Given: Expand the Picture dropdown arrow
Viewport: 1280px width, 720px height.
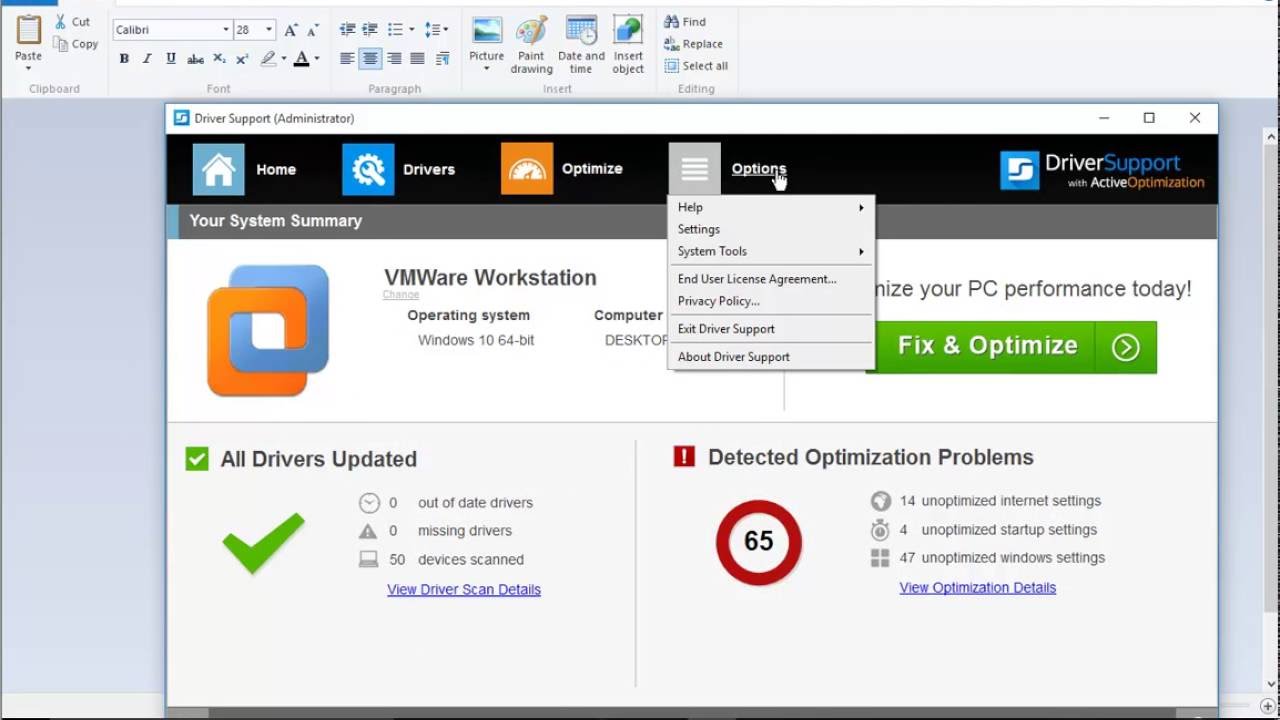Looking at the screenshot, I should point(487,69).
